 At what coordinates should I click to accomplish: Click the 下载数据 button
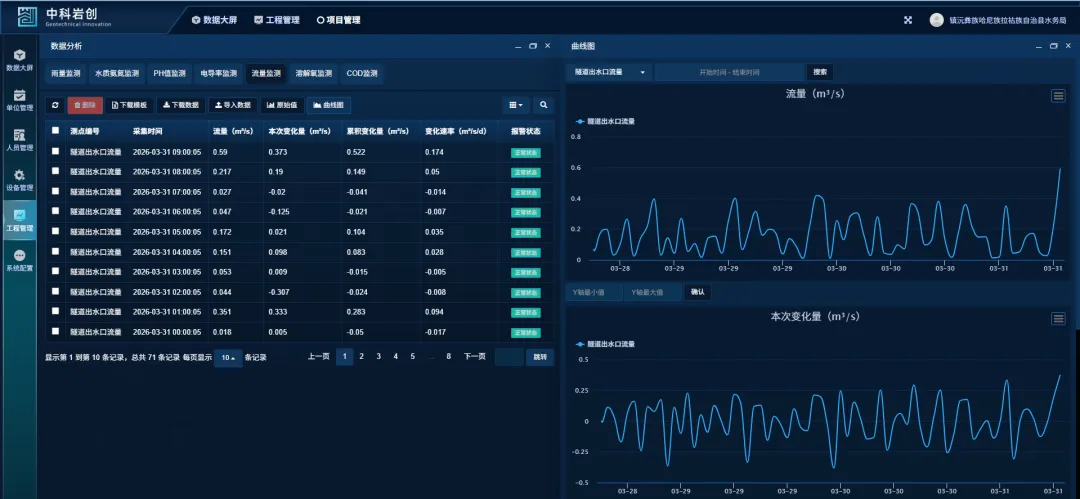(x=181, y=105)
